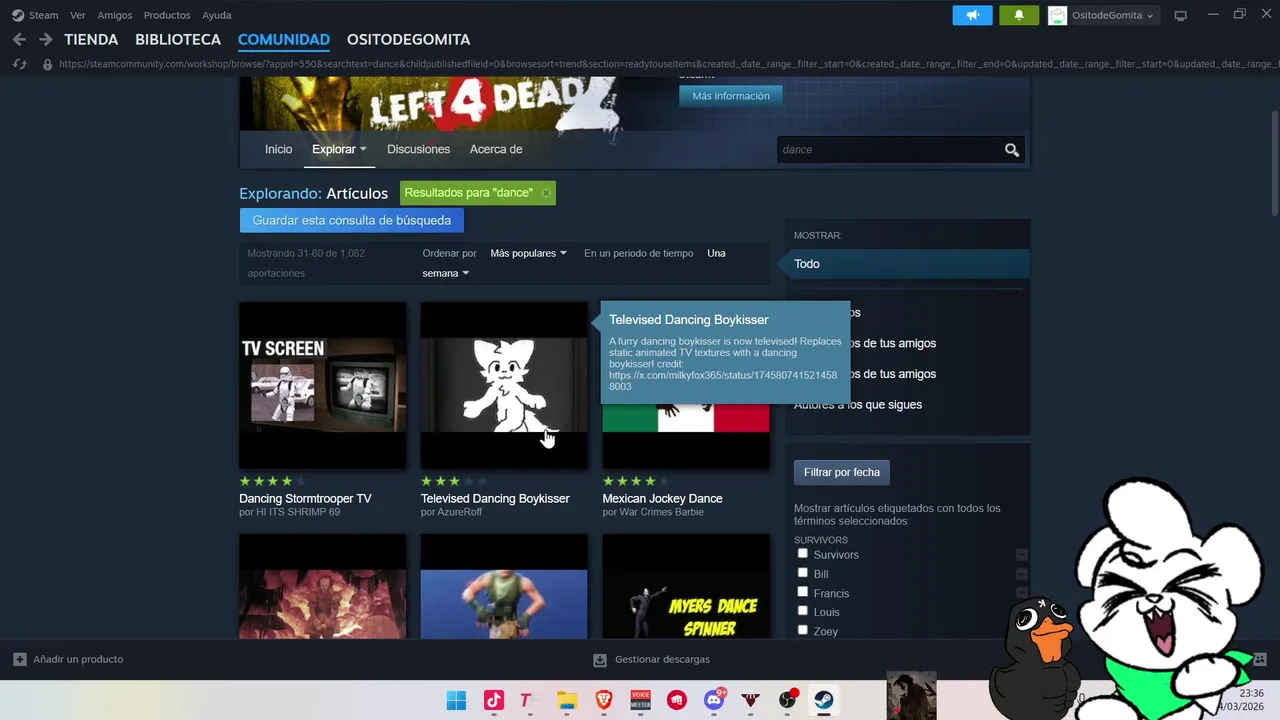Open the pink T app in taskbar
1280x720 pixels.
pyautogui.click(x=527, y=700)
